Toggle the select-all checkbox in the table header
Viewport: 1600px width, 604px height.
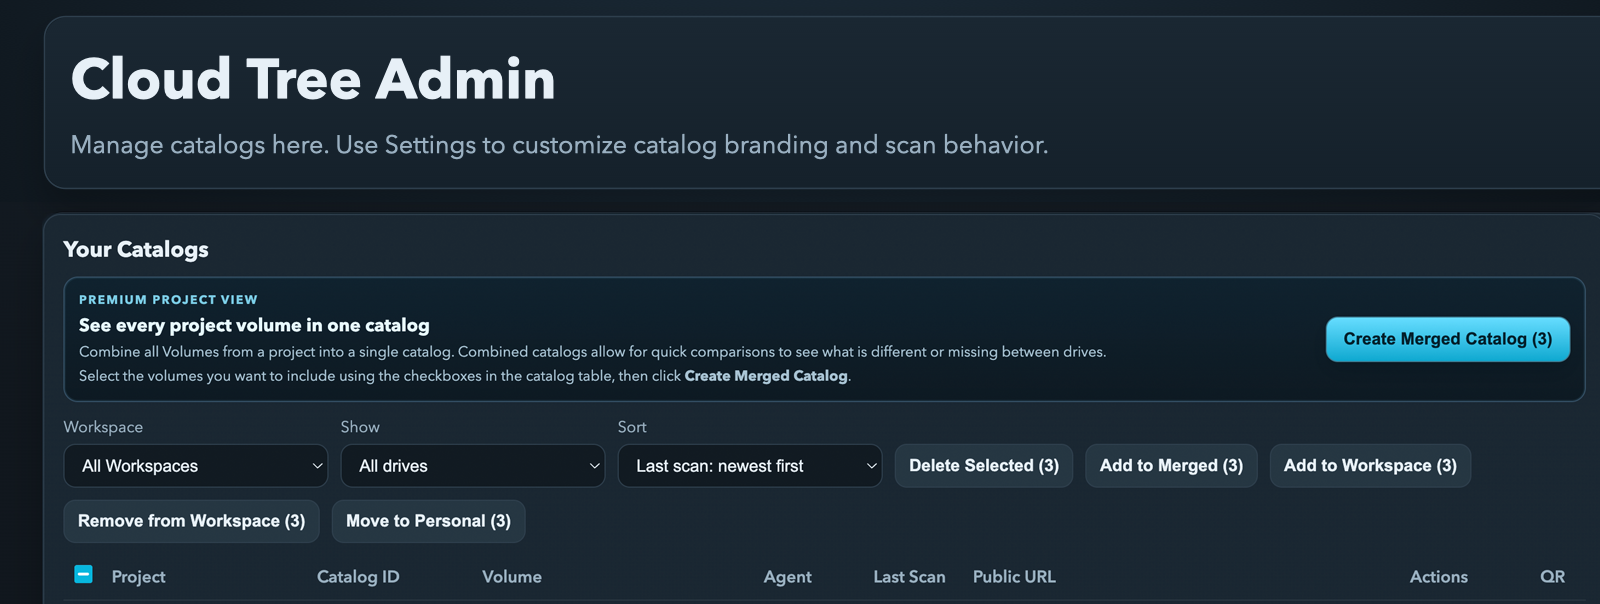(x=82, y=574)
